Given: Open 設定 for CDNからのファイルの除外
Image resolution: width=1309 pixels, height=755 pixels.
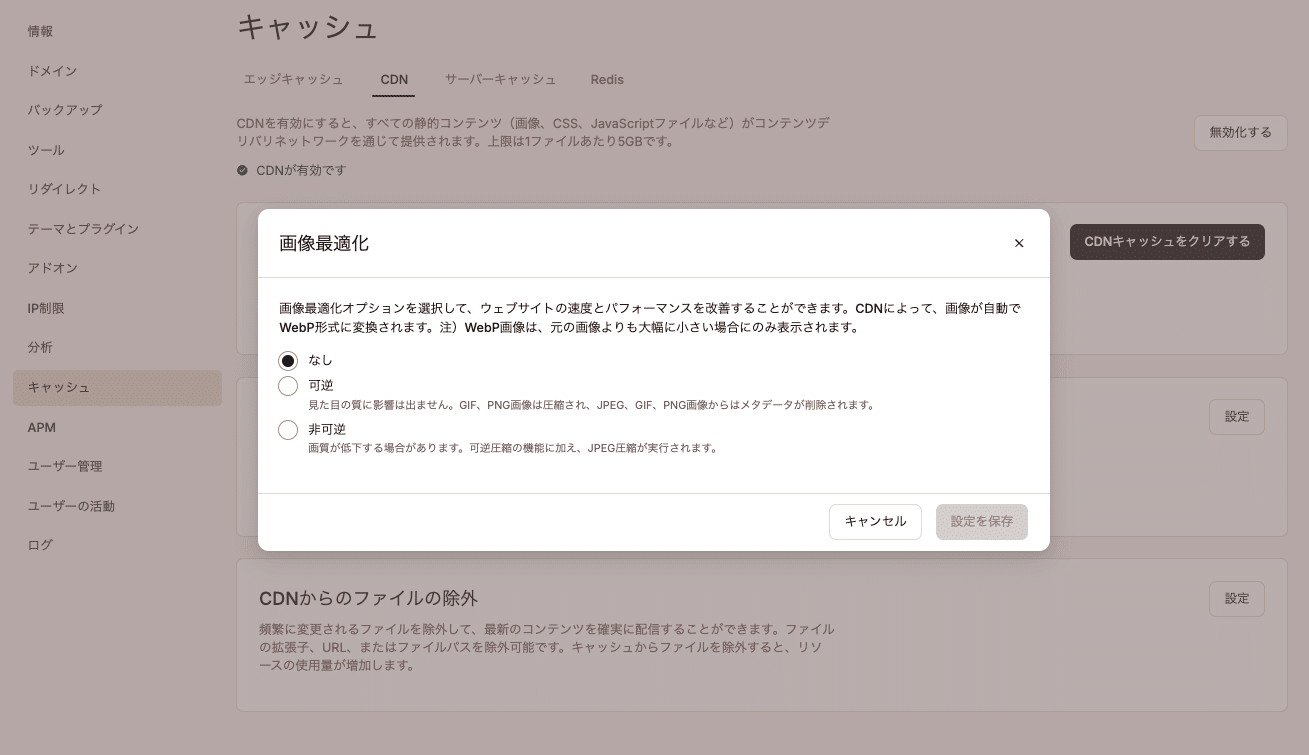Looking at the screenshot, I should [1237, 599].
